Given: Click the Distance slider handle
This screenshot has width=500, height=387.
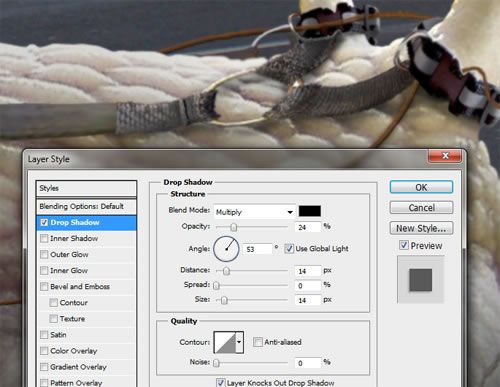Looking at the screenshot, I should 226,271.
